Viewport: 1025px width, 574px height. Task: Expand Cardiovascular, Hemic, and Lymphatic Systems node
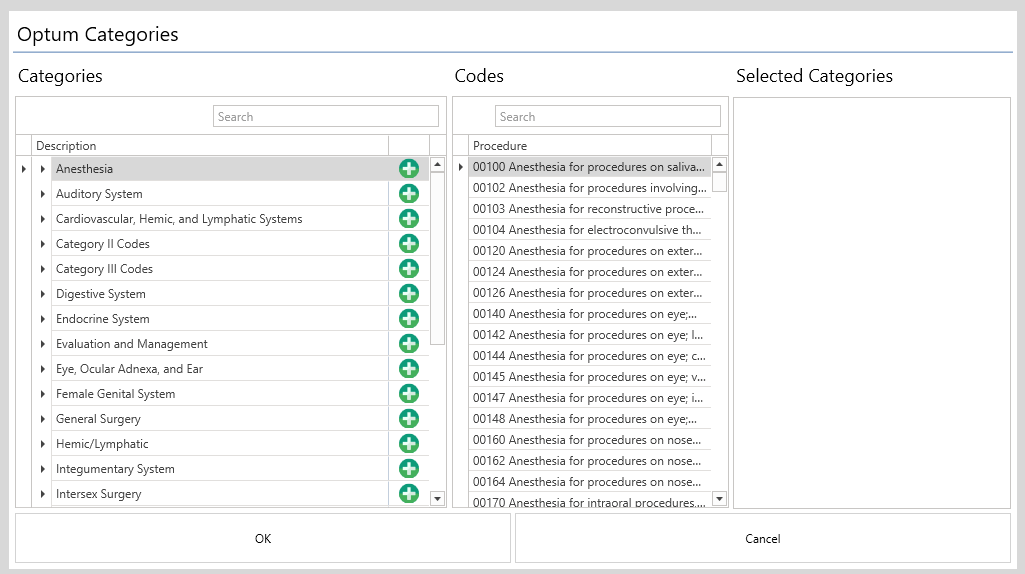42,218
